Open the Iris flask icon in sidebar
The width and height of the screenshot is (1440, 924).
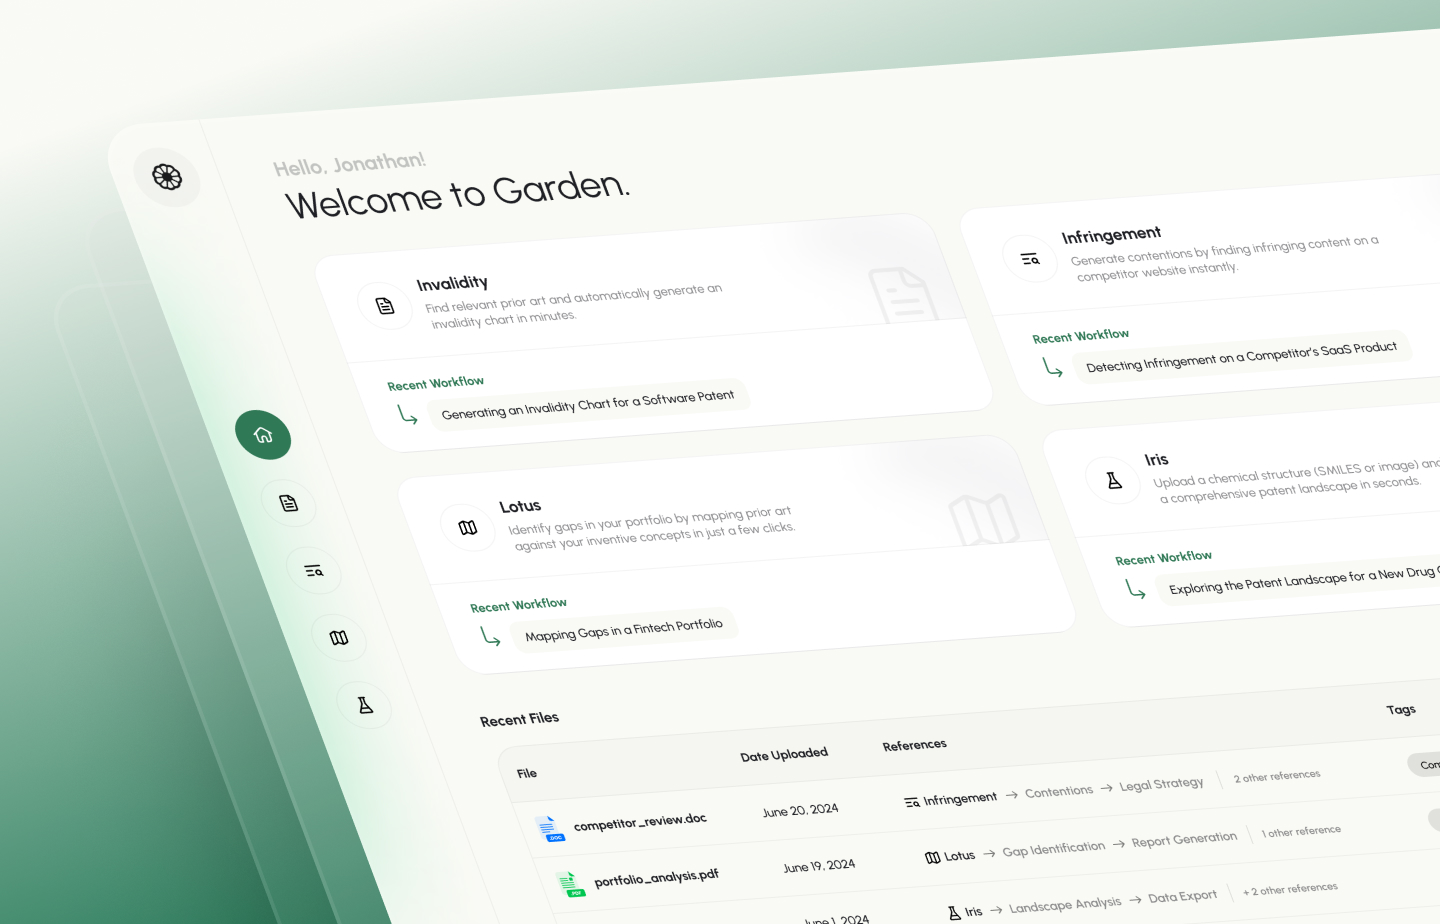pos(365,705)
